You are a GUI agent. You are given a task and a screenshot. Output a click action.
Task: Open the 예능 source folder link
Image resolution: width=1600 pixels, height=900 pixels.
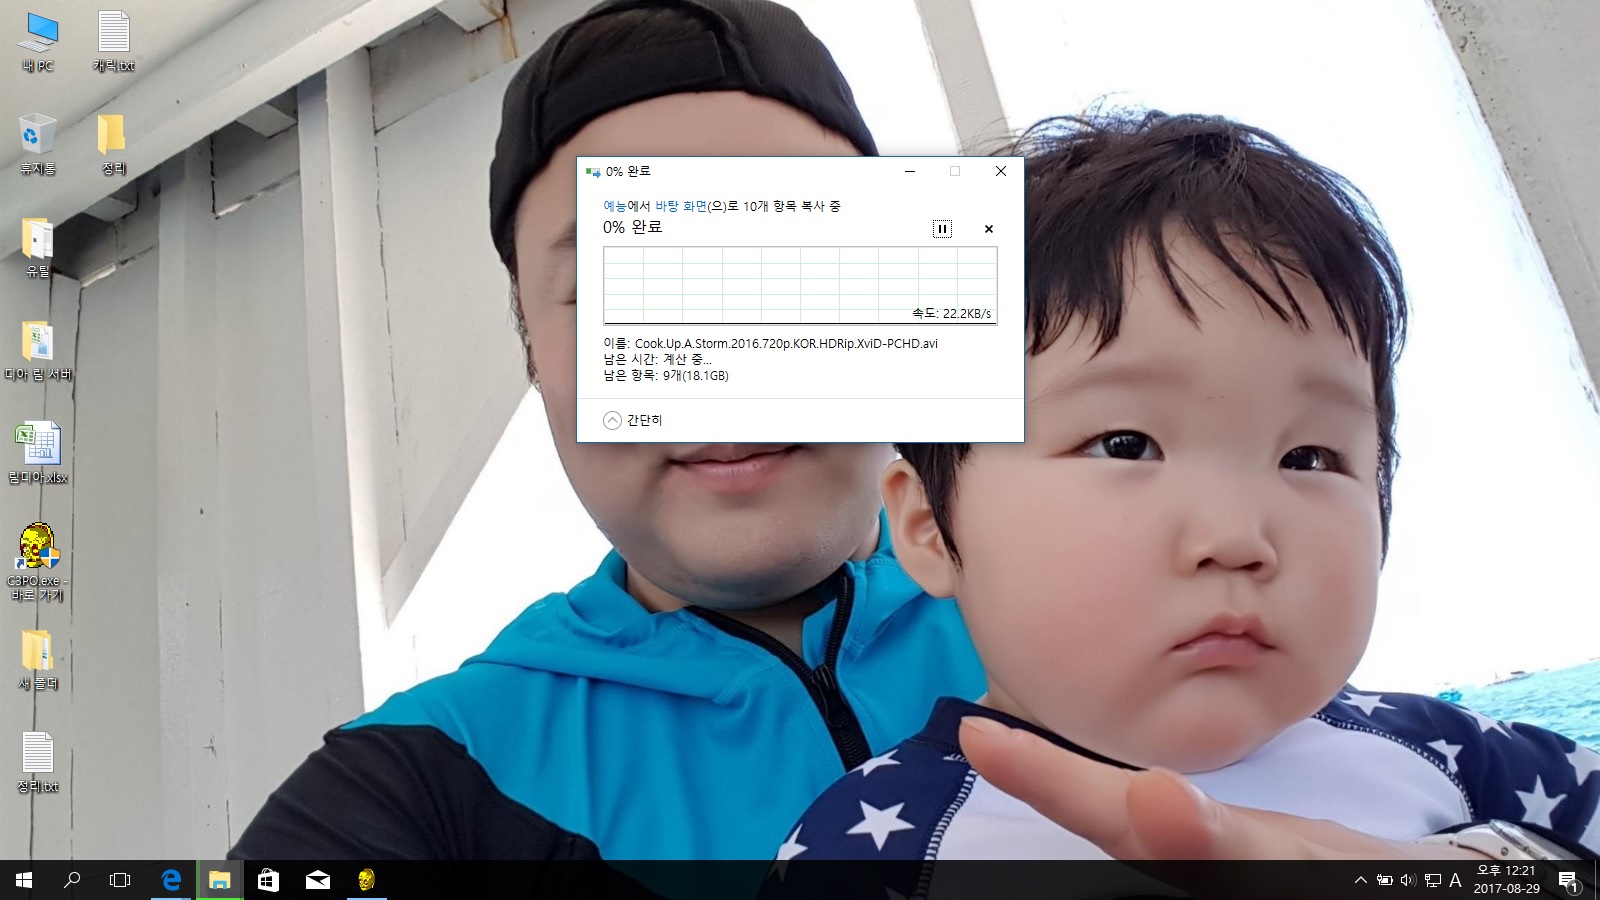pos(614,206)
